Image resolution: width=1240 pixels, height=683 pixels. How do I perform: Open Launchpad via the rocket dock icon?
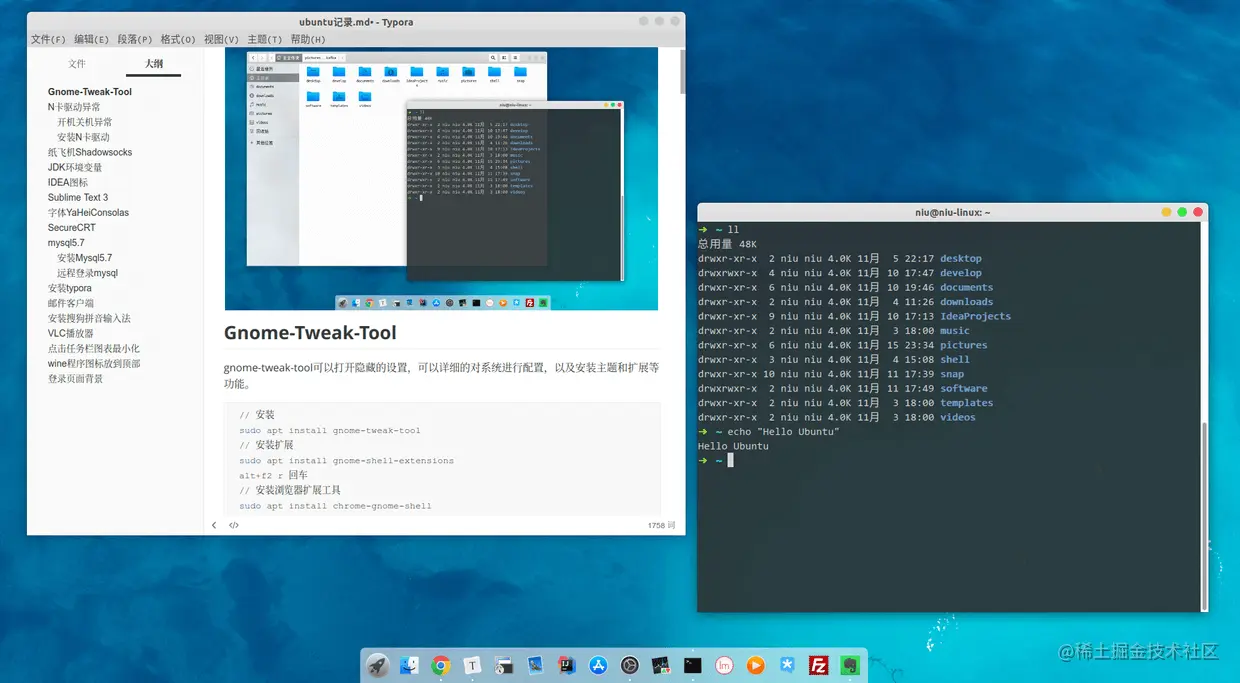click(378, 664)
